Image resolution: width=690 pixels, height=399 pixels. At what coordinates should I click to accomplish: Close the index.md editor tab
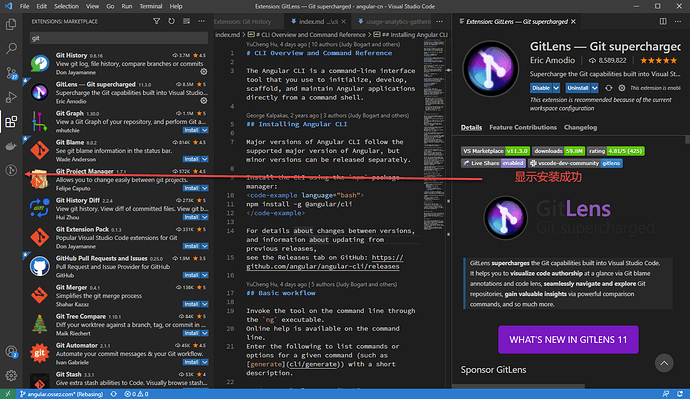pos(344,21)
